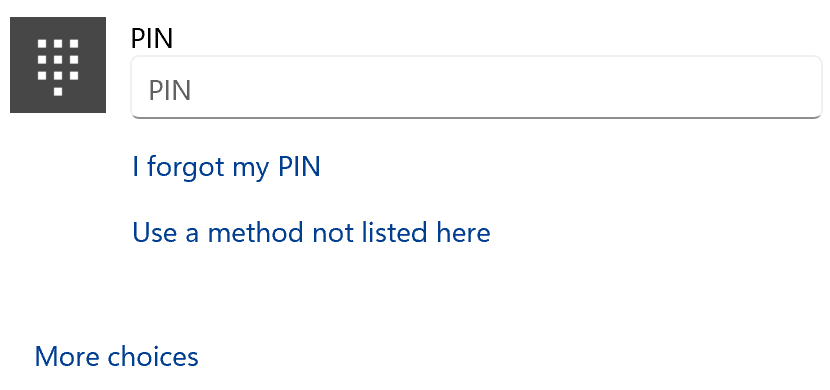Select the alternative sign-in method link
Viewport: 830px width, 390px height.
[x=311, y=232]
